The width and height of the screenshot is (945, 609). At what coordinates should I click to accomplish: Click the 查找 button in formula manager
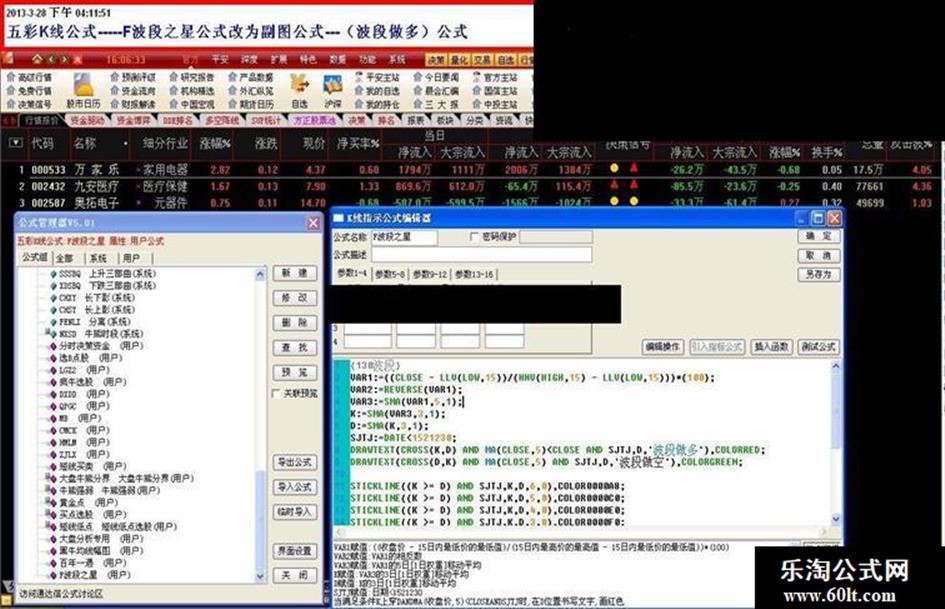point(294,348)
